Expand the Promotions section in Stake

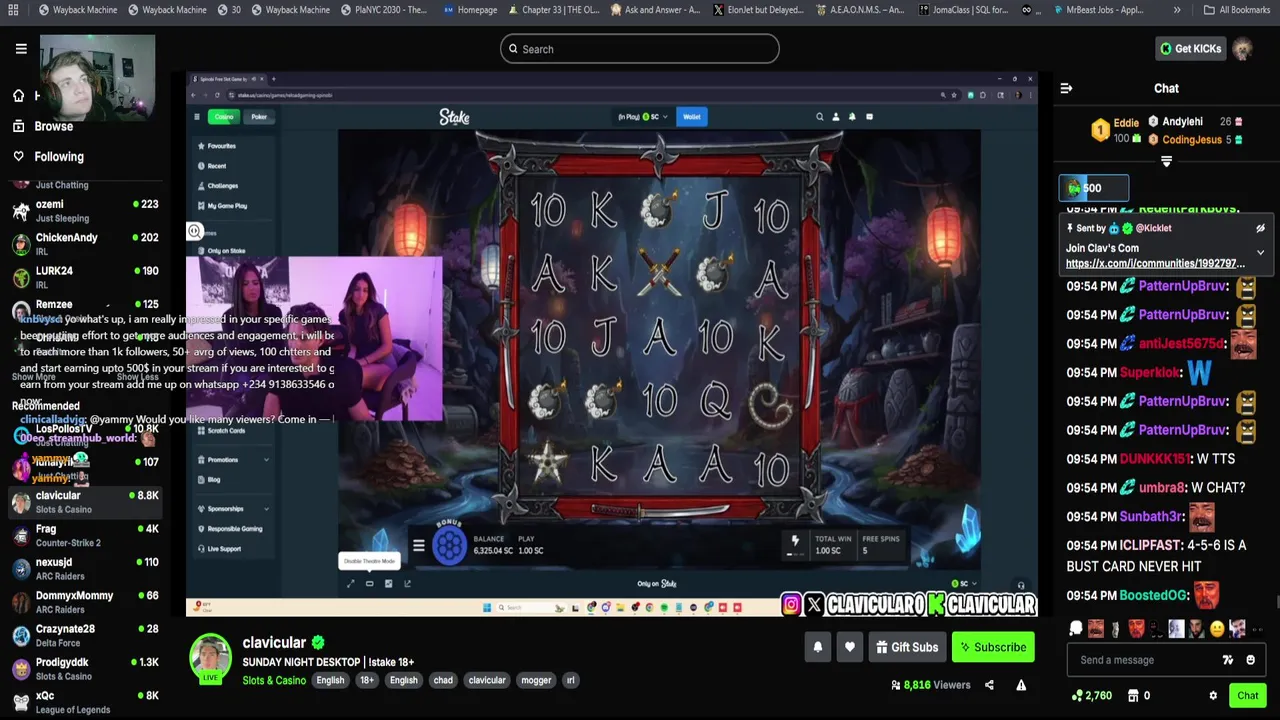(233, 460)
